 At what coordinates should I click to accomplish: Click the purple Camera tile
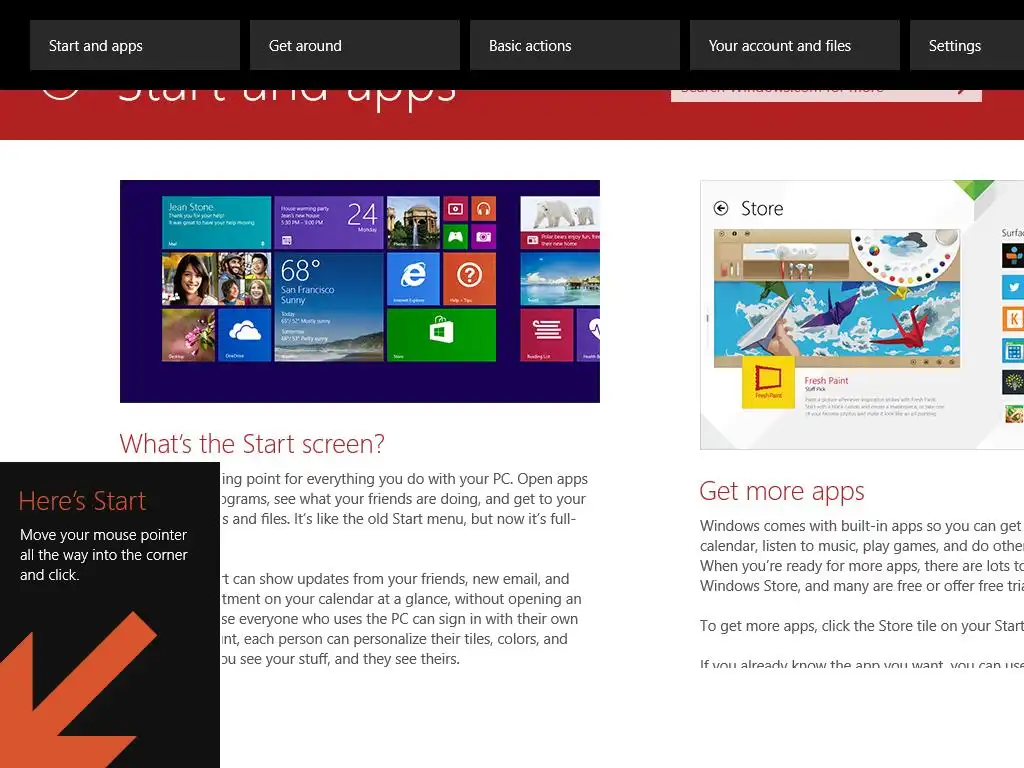483,236
